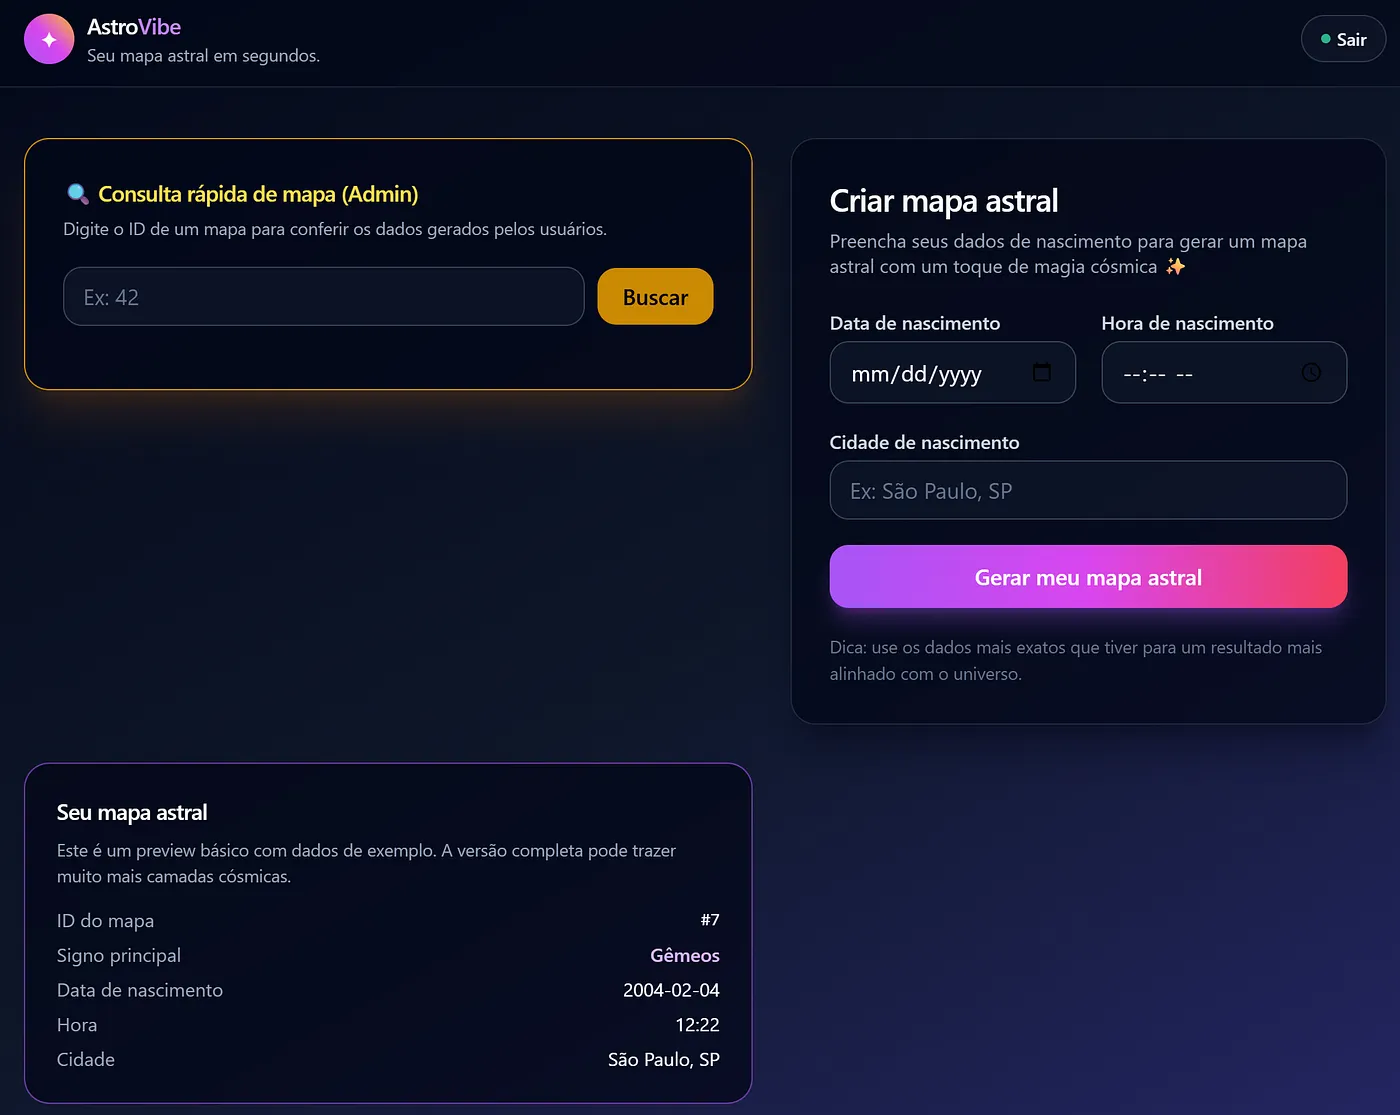Click the birth date value 2004-02-04

coord(671,990)
